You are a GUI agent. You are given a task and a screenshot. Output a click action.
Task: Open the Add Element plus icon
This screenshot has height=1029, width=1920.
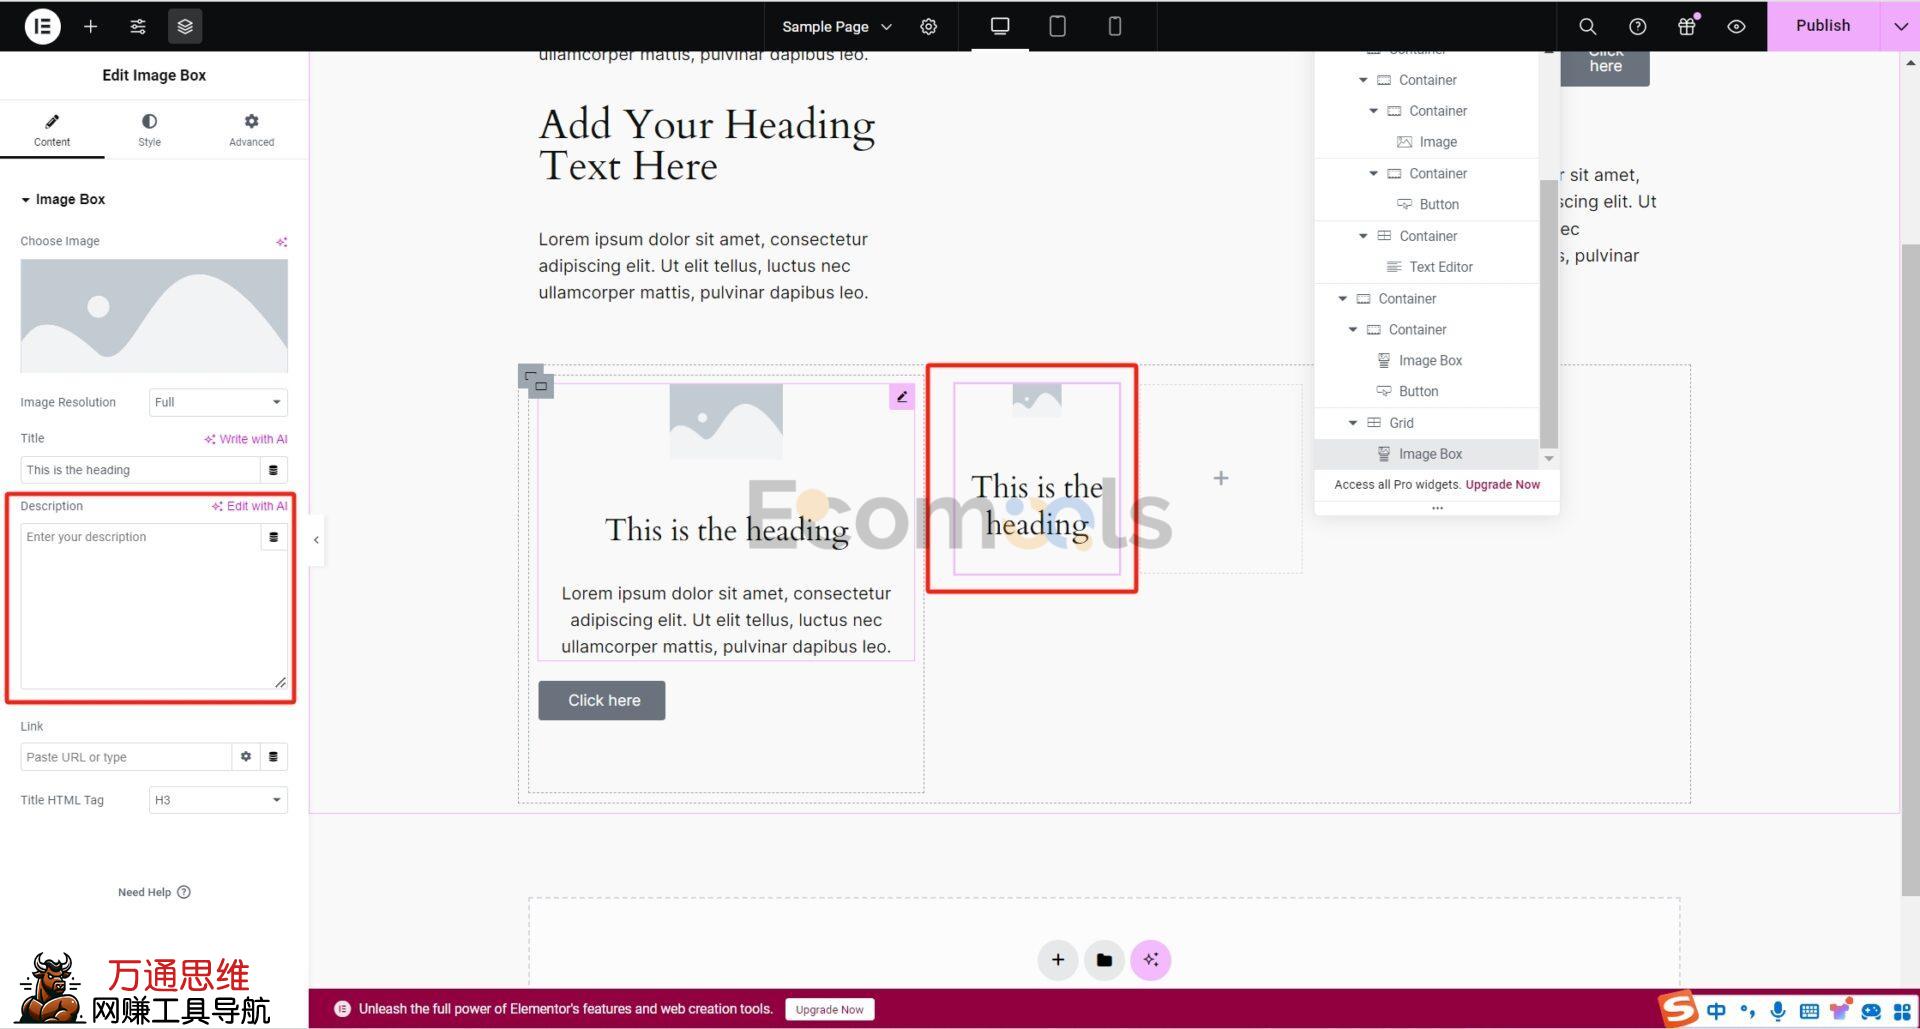pos(91,26)
